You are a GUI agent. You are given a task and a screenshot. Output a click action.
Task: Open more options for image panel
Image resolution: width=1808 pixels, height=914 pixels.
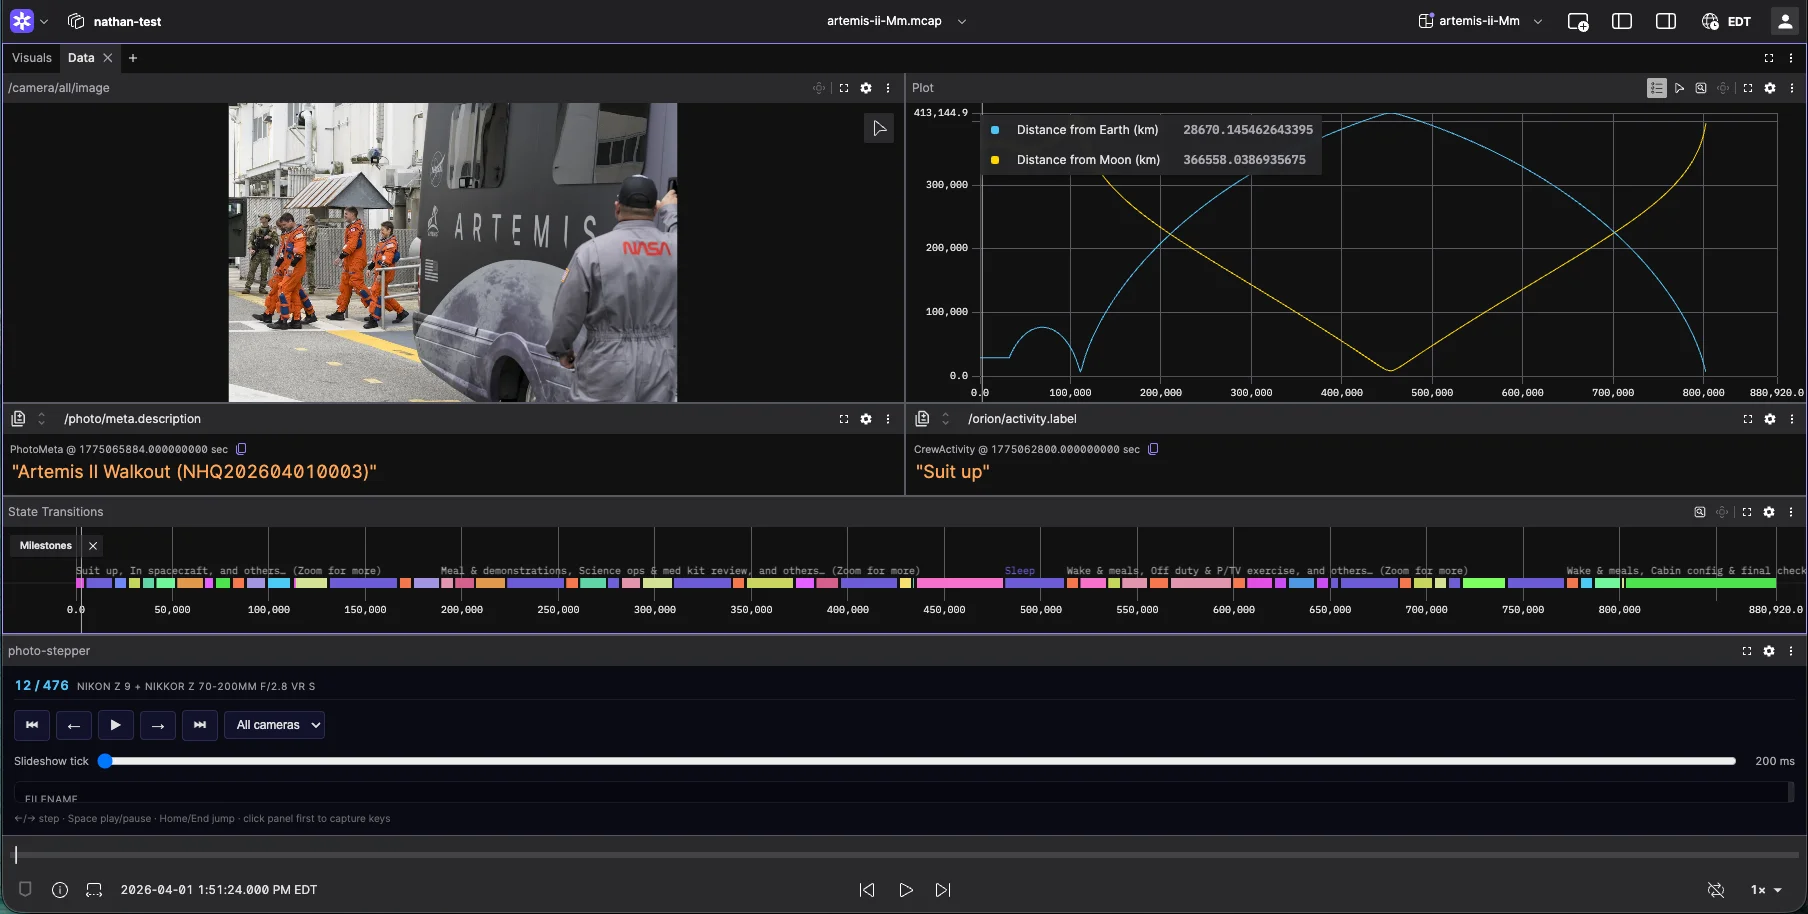(888, 88)
